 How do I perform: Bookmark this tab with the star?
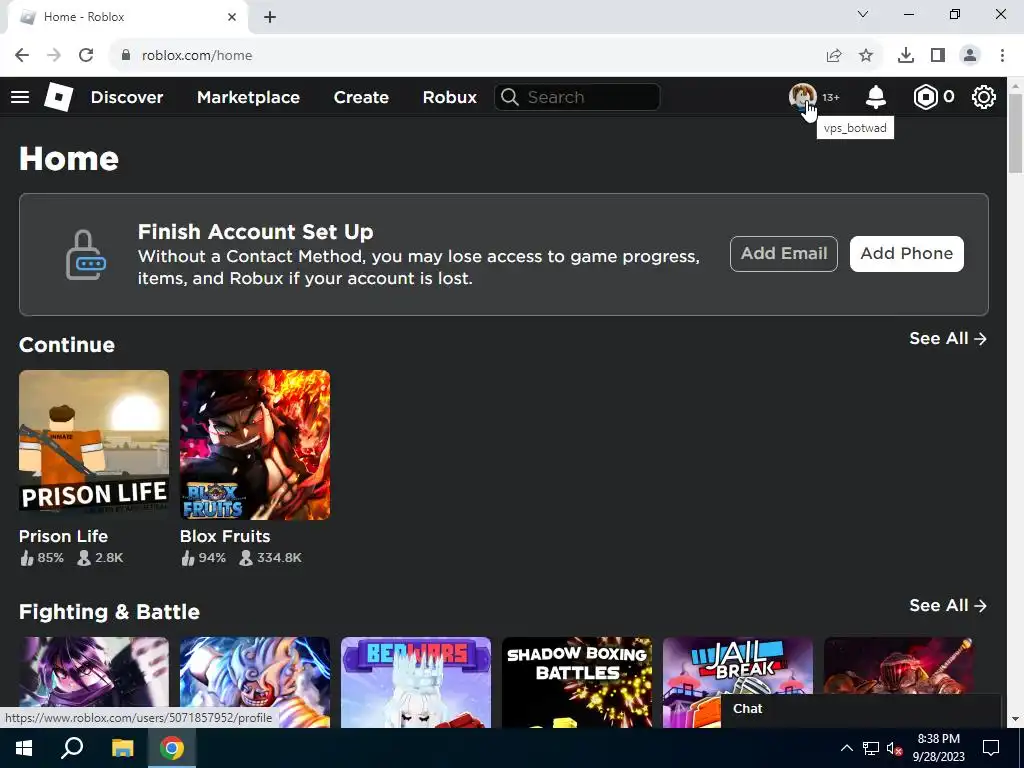[x=866, y=56]
